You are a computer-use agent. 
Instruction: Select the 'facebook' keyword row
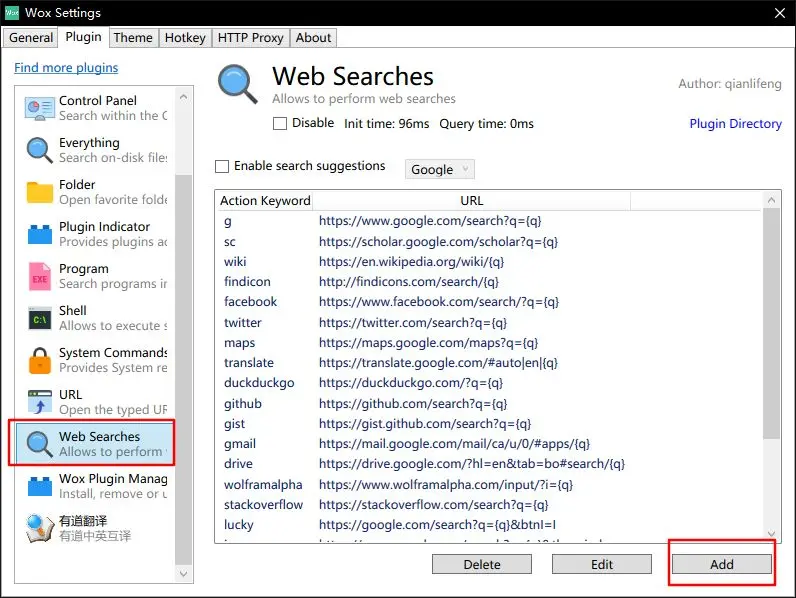488,302
